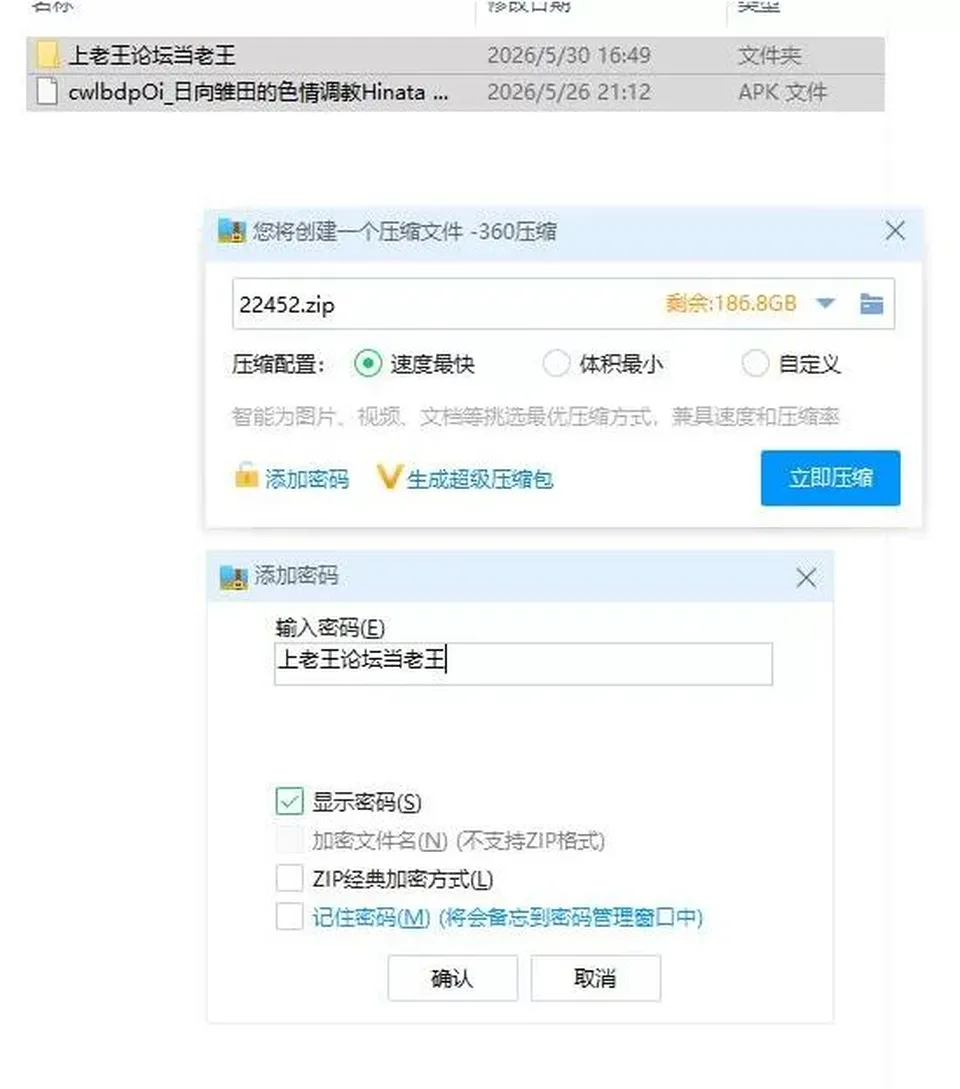Open the browse folder icon beside 22452.zip
The width and height of the screenshot is (960, 1089).
point(871,304)
